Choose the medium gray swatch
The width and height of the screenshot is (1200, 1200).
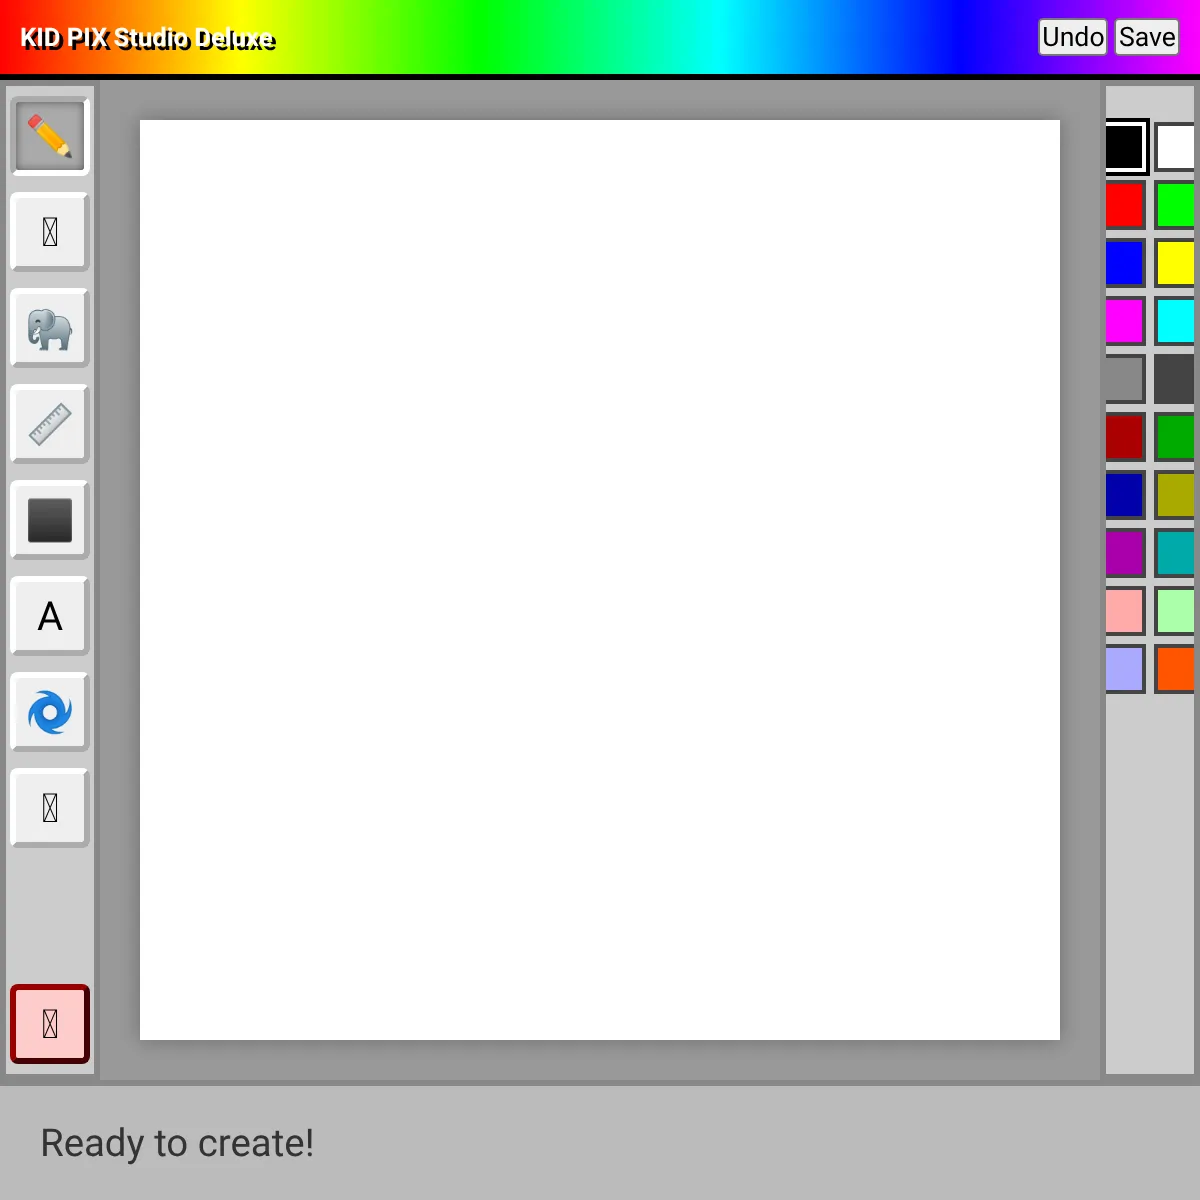tap(1125, 379)
